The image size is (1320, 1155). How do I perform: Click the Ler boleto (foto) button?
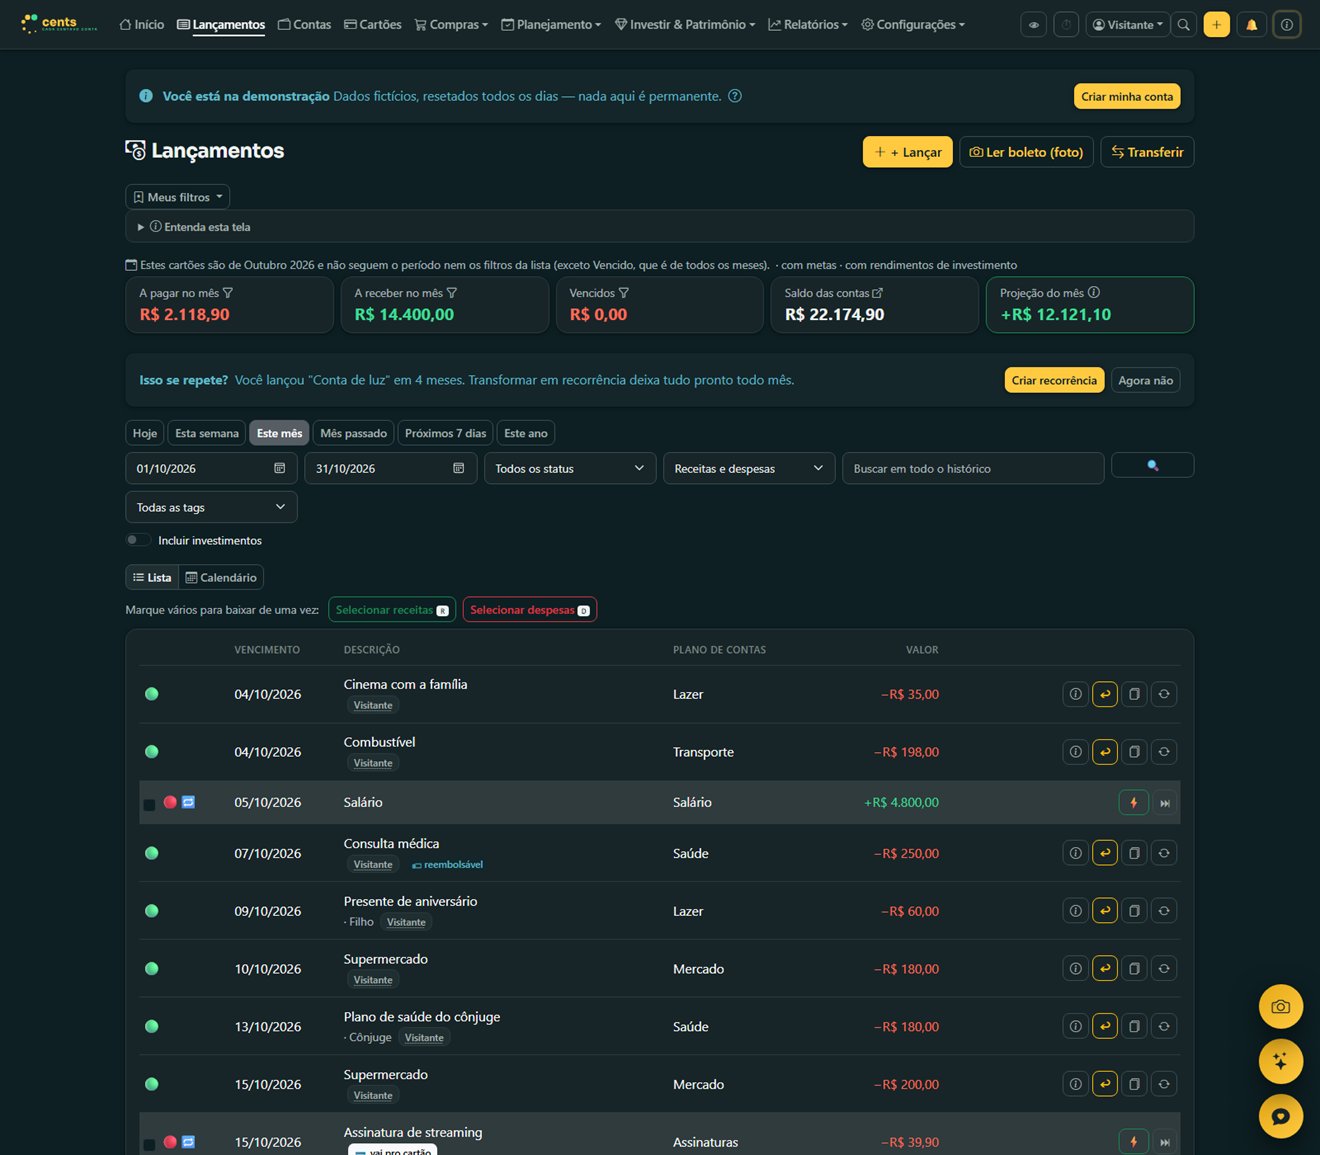[x=1026, y=152]
